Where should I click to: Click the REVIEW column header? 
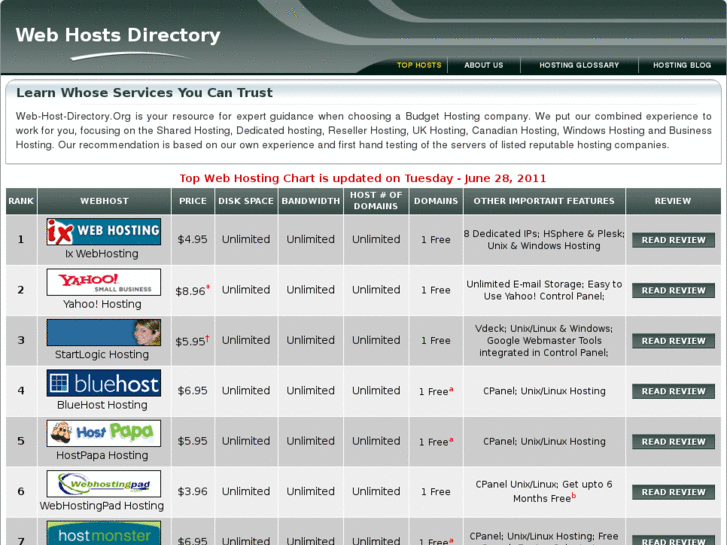(x=673, y=201)
